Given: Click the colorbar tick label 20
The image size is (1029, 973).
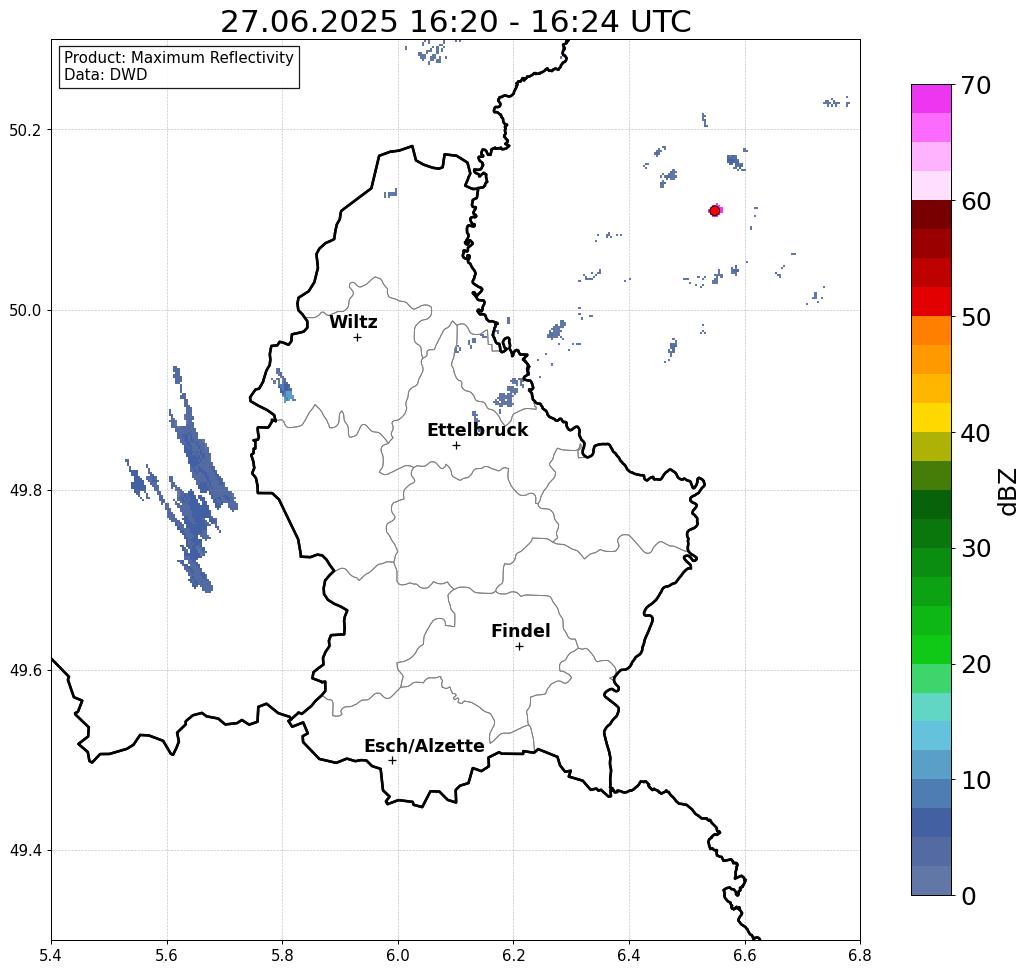Looking at the screenshot, I should pos(976,664).
